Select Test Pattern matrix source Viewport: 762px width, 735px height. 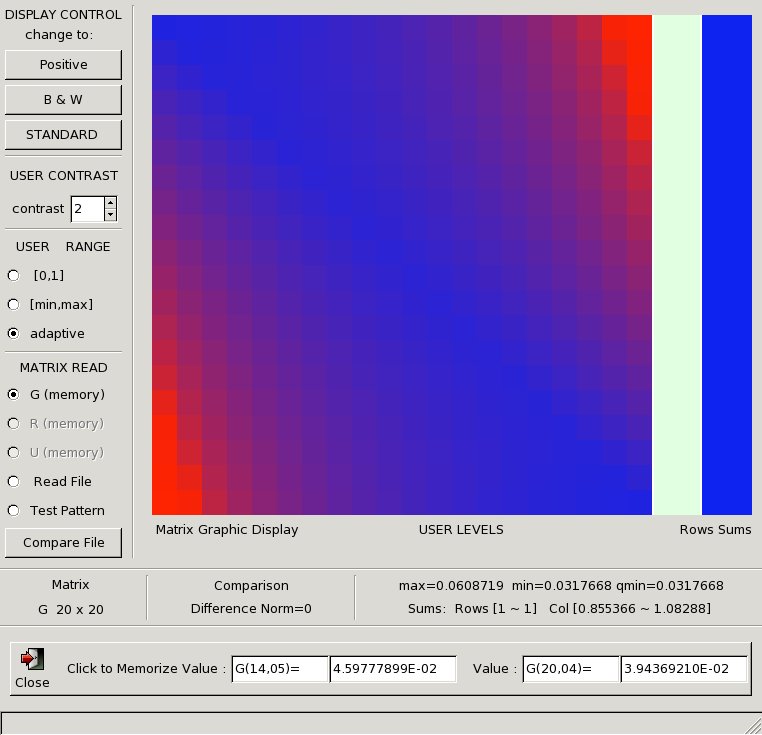(x=14, y=510)
